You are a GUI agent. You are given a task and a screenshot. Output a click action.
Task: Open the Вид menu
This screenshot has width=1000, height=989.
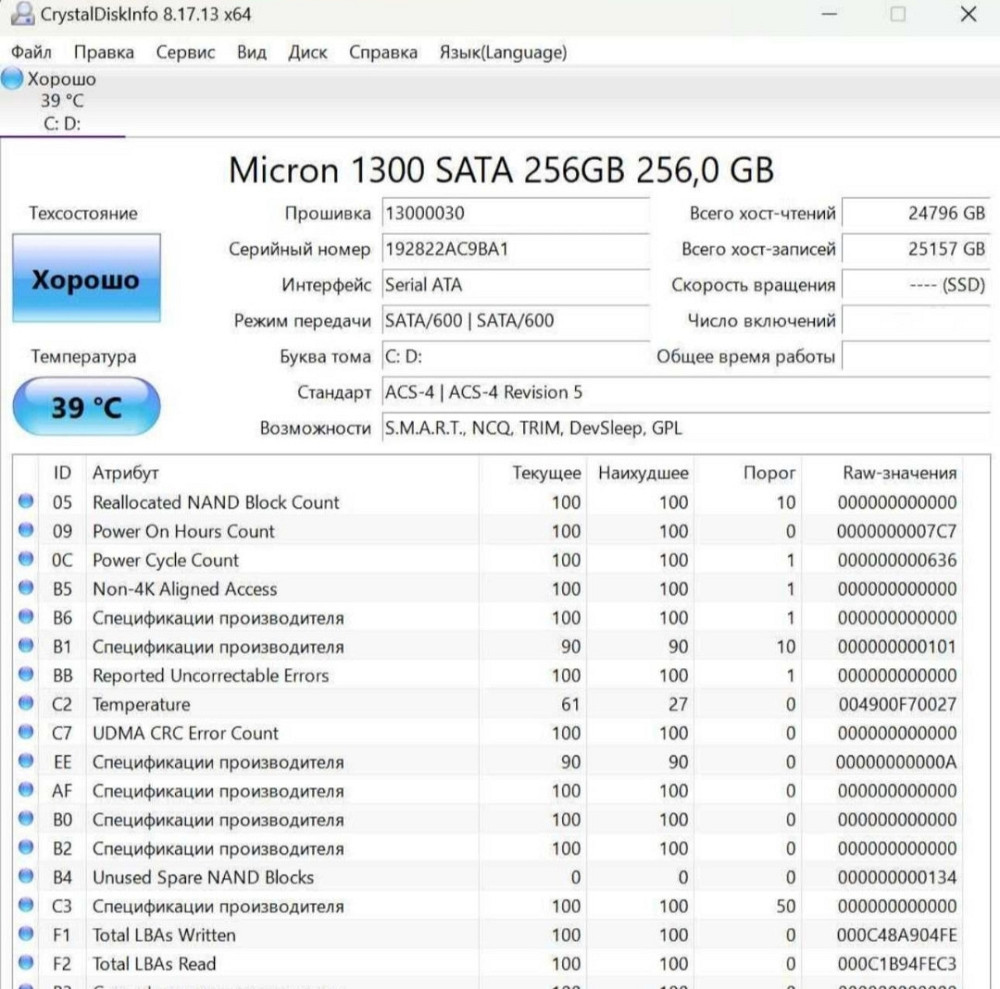click(251, 52)
